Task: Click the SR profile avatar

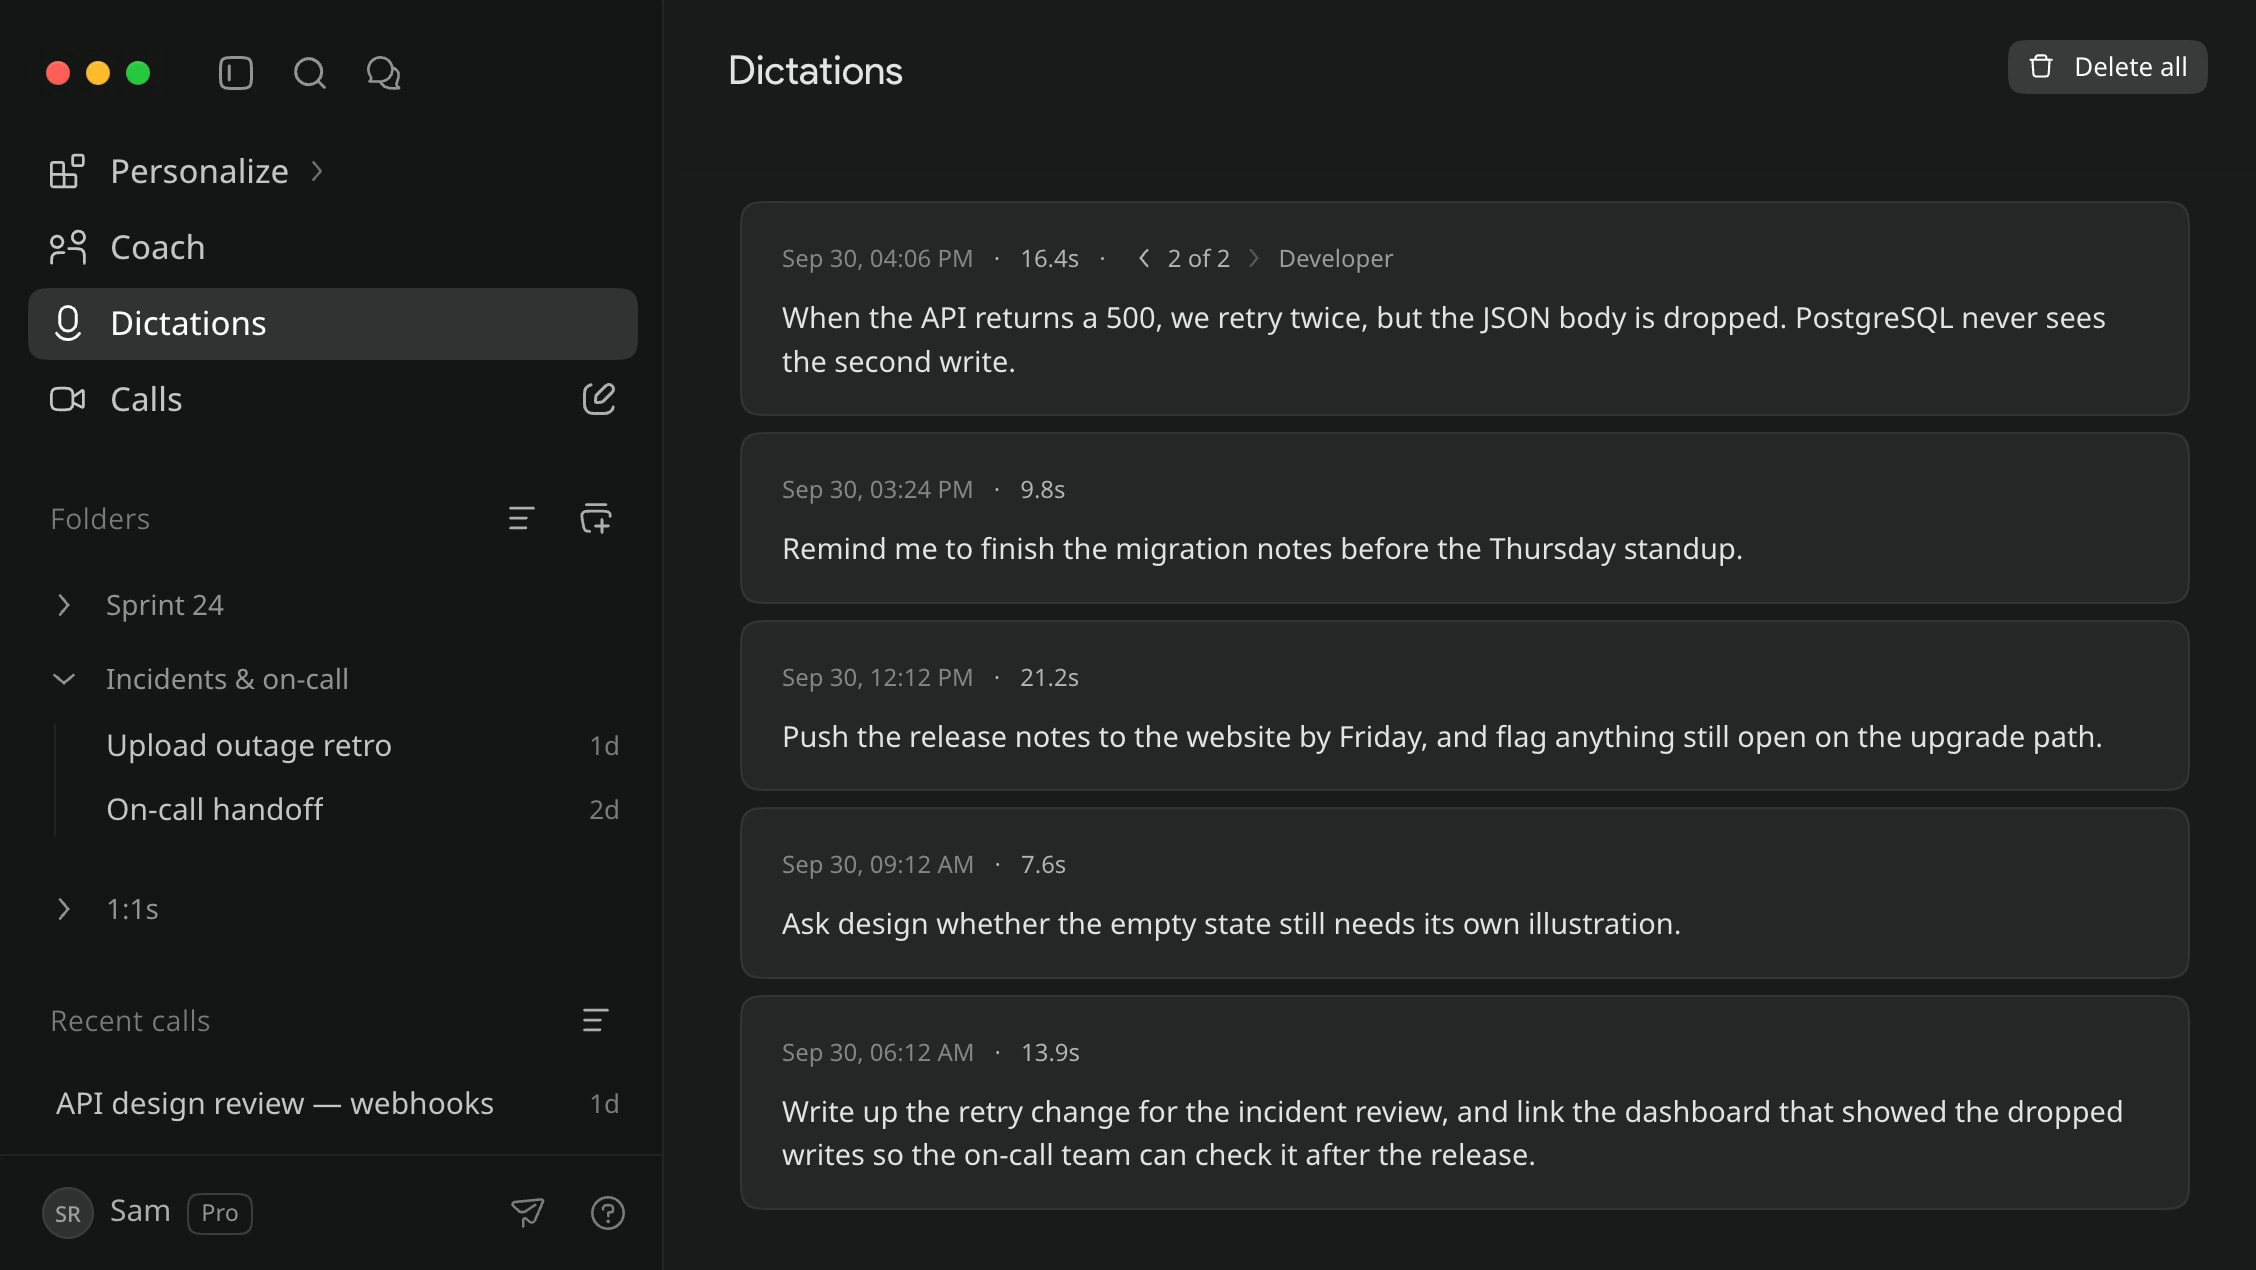Action: click(x=67, y=1212)
